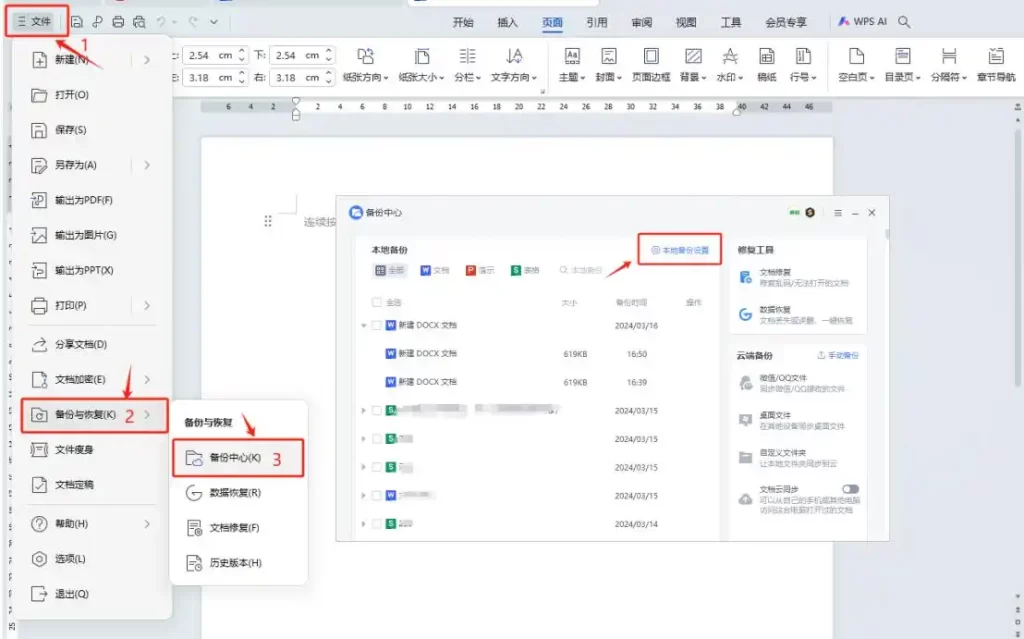
Task: Click the 本地备份 search field
Action: (585, 270)
